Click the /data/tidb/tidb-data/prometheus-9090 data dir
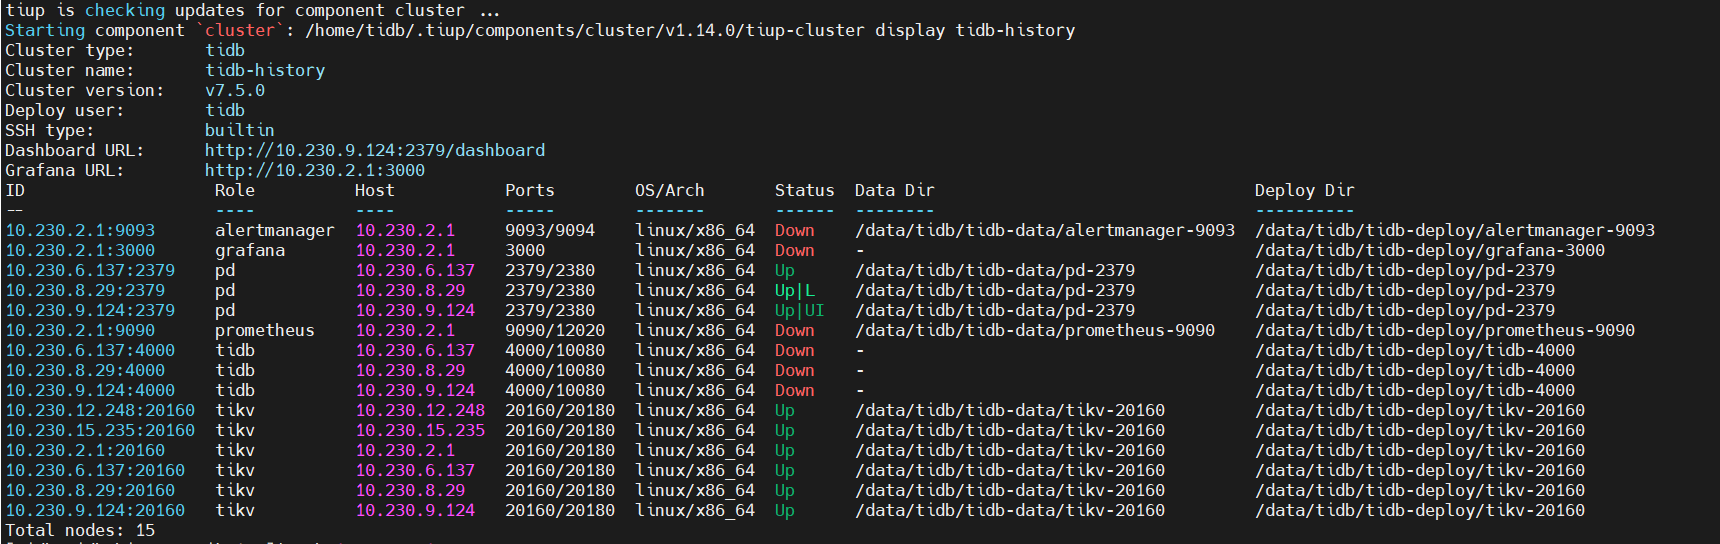This screenshot has width=1720, height=544. (1035, 330)
